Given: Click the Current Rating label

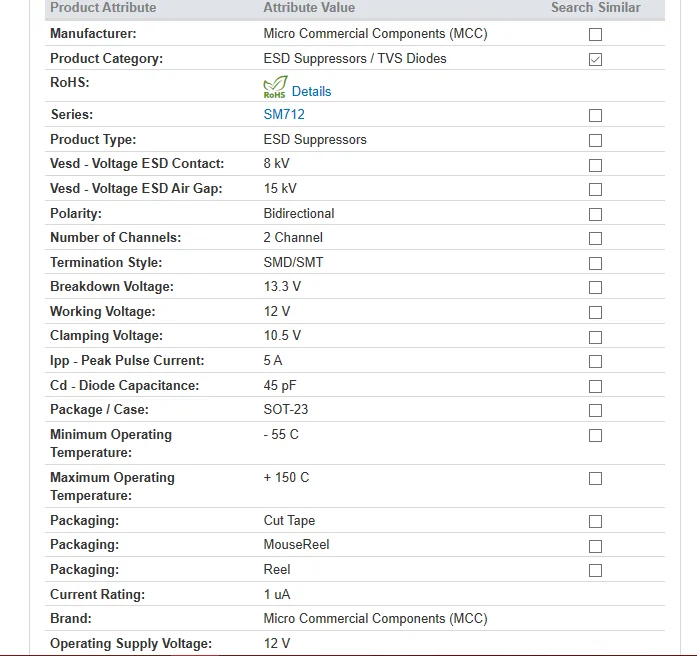Looking at the screenshot, I should pyautogui.click(x=97, y=594).
